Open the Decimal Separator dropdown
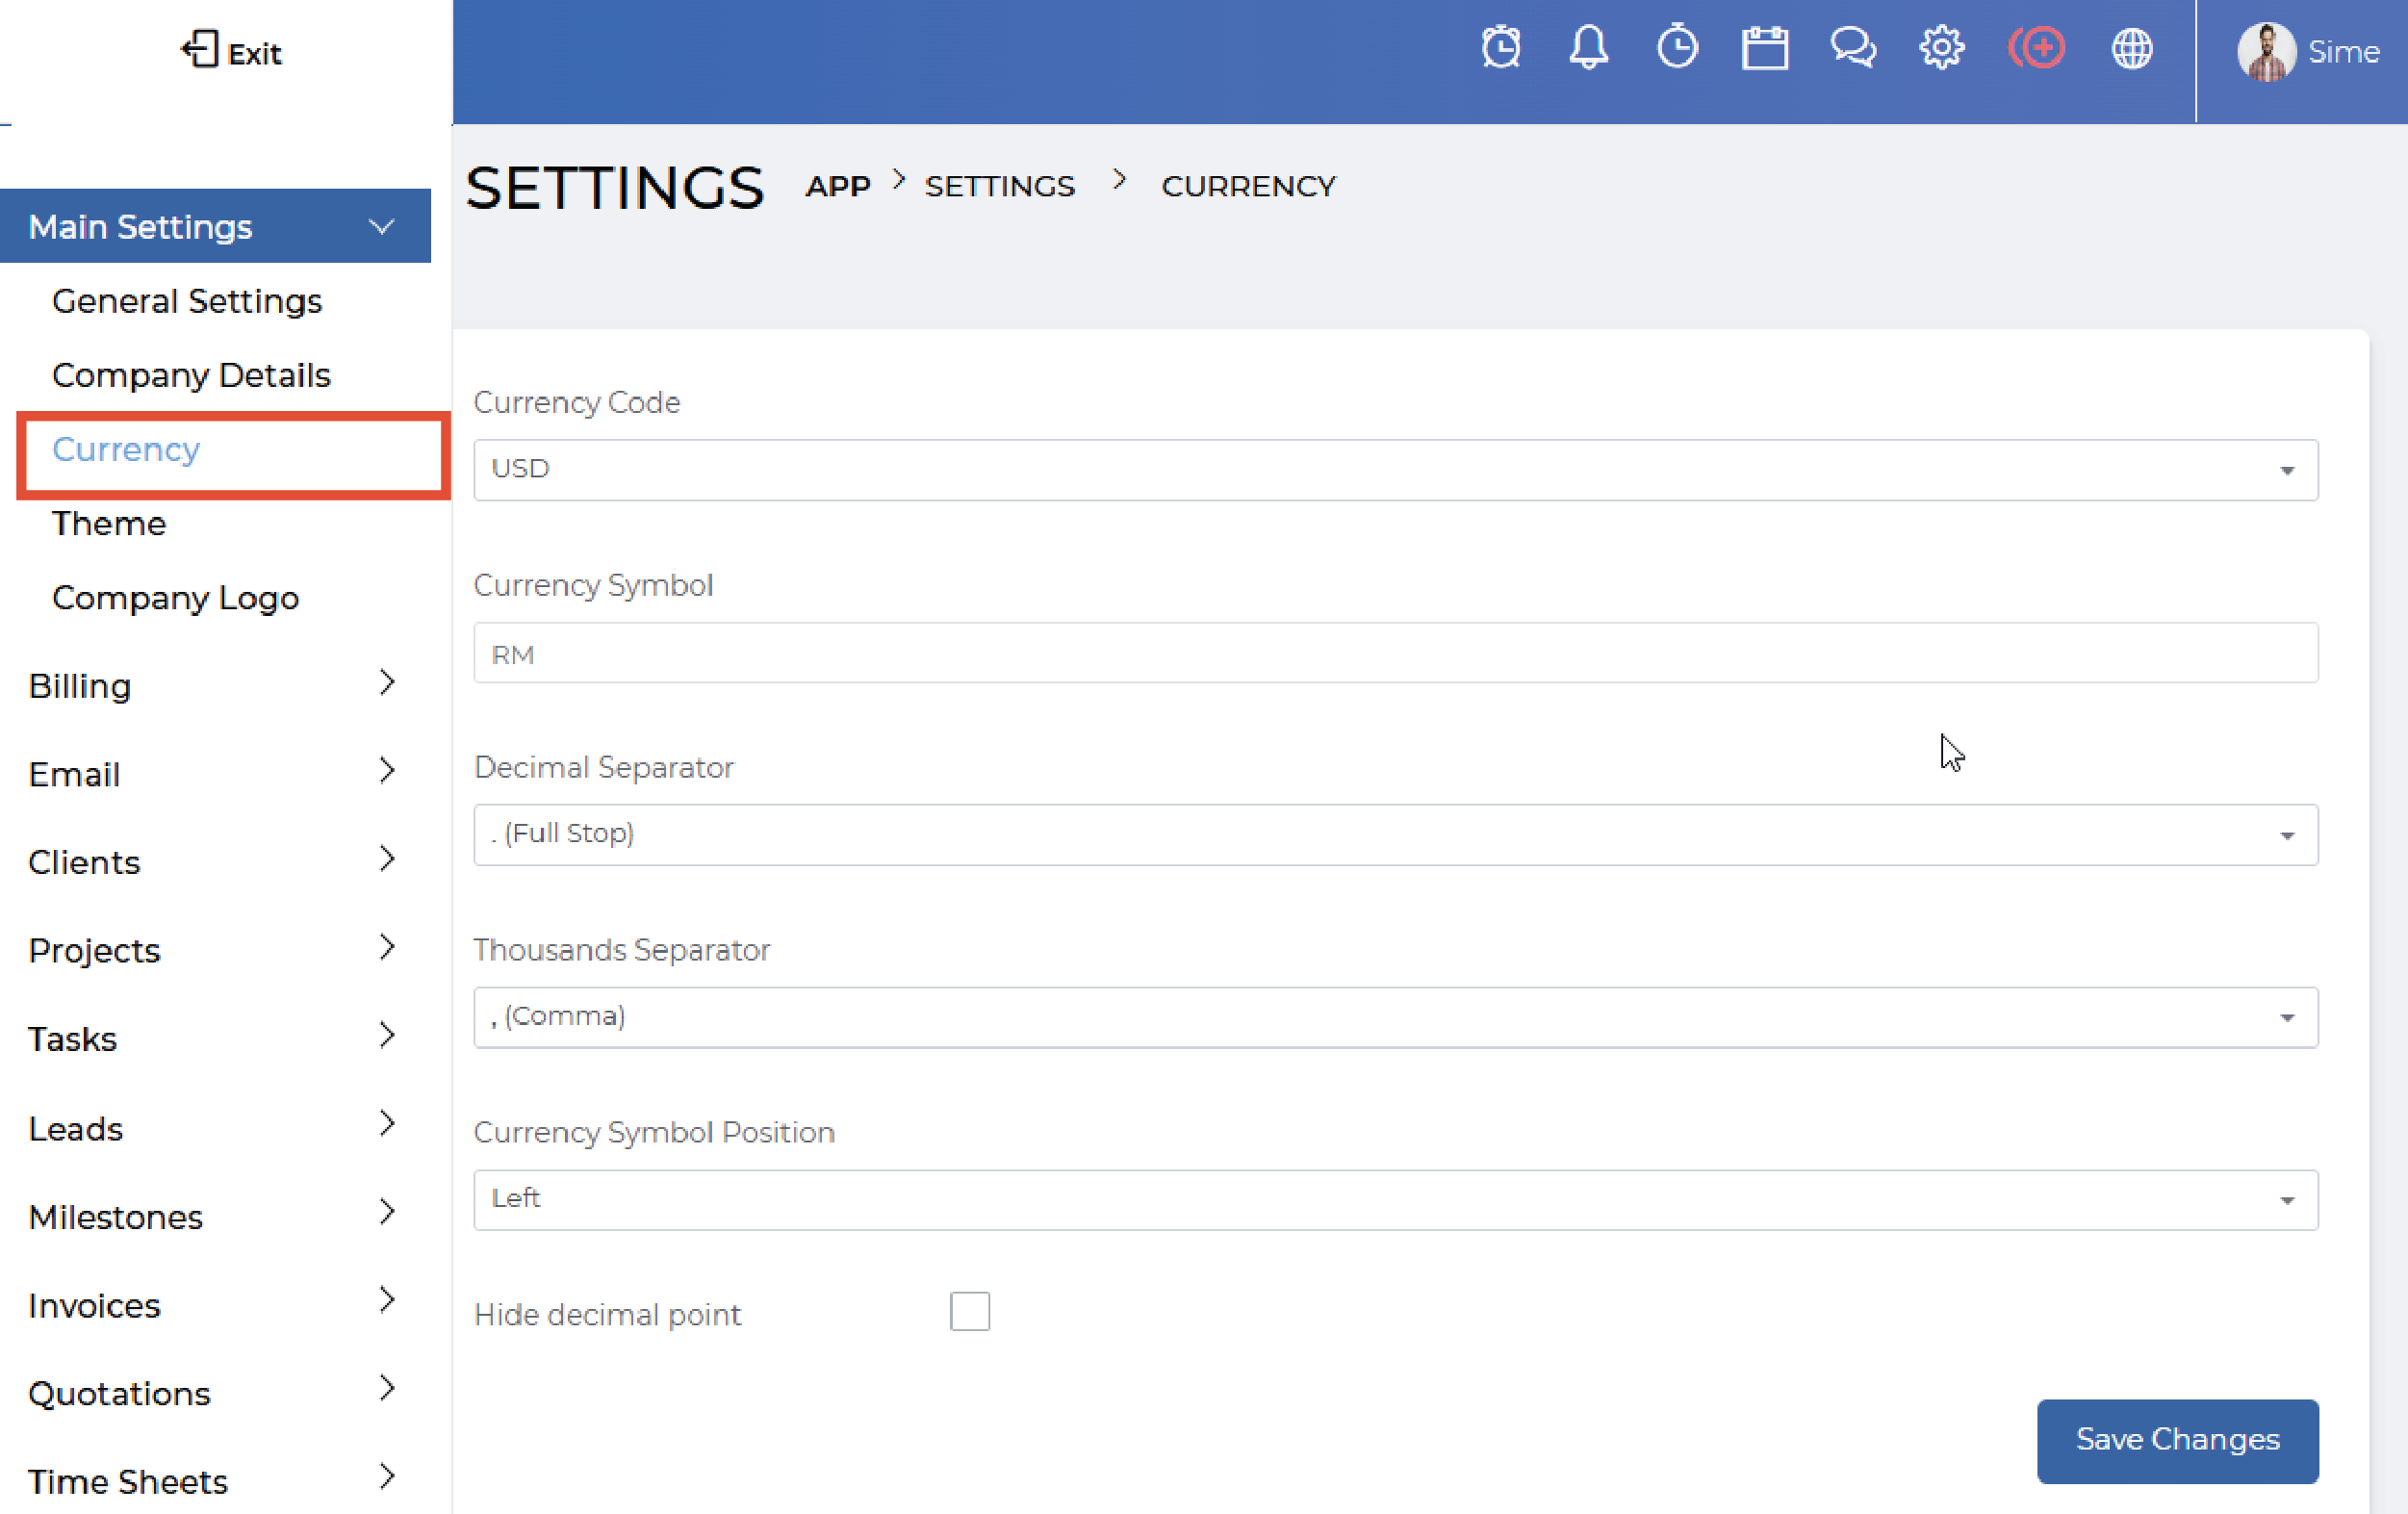This screenshot has width=2408, height=1514. (1395, 834)
